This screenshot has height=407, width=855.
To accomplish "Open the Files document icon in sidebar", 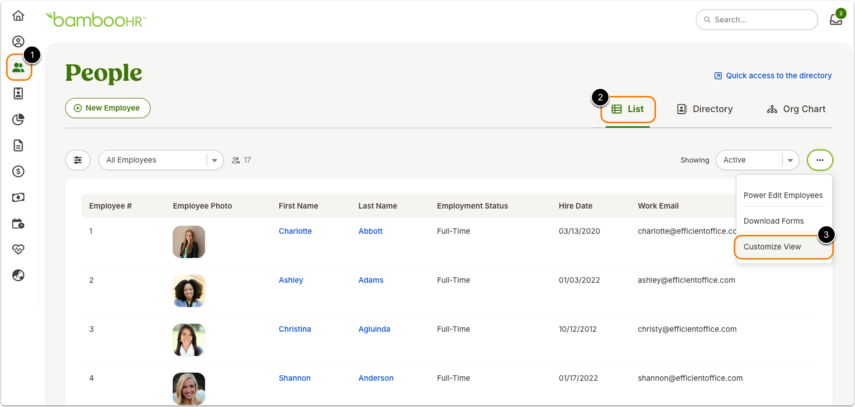I will coord(18,146).
